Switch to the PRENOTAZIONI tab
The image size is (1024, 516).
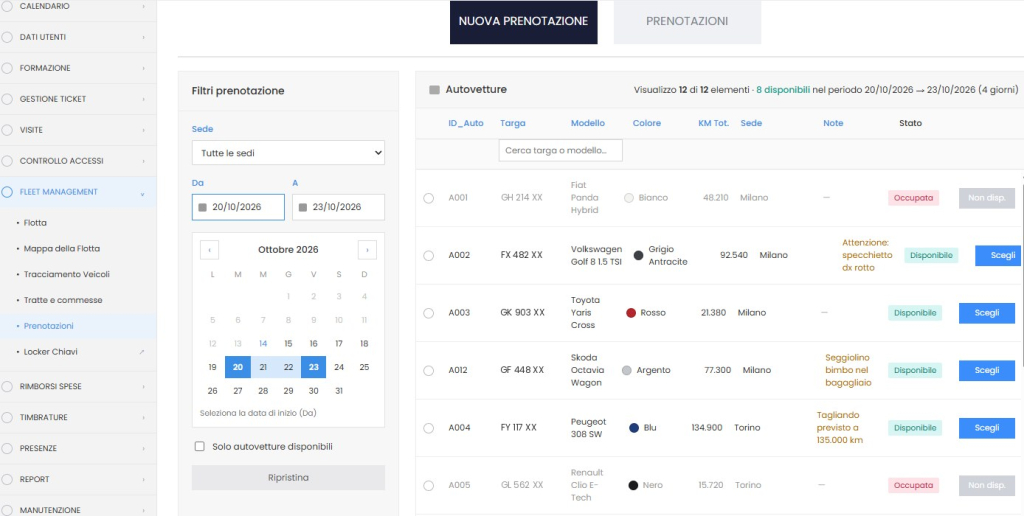[687, 22]
